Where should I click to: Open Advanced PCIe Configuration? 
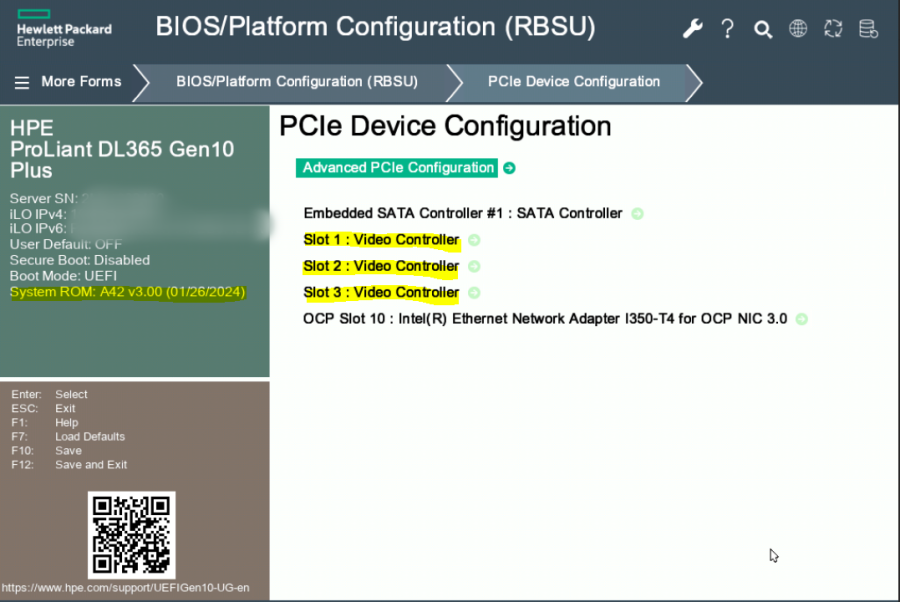398,168
